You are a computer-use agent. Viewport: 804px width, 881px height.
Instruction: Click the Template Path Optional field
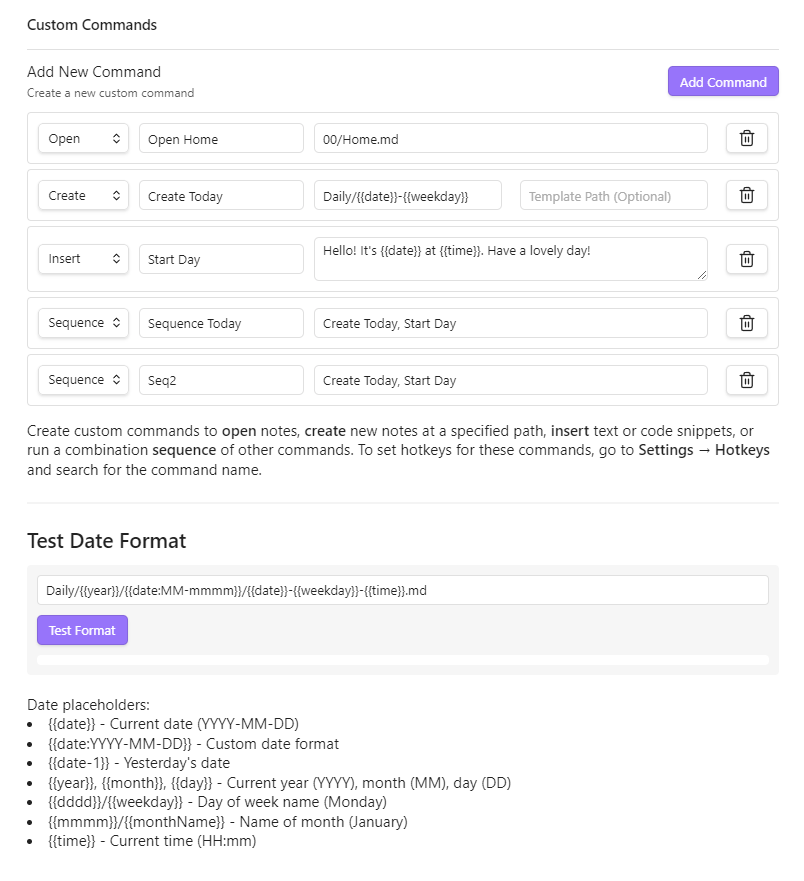[612, 195]
